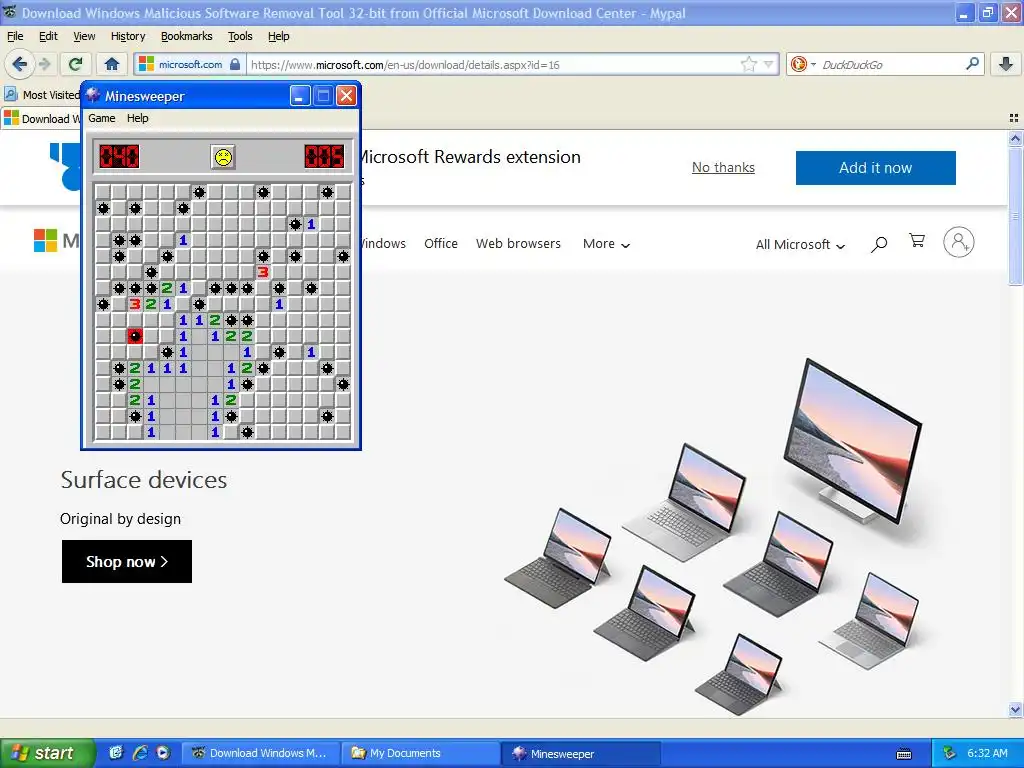Open the Game menu in Minesweeper
The width and height of the screenshot is (1024, 768).
tap(102, 118)
